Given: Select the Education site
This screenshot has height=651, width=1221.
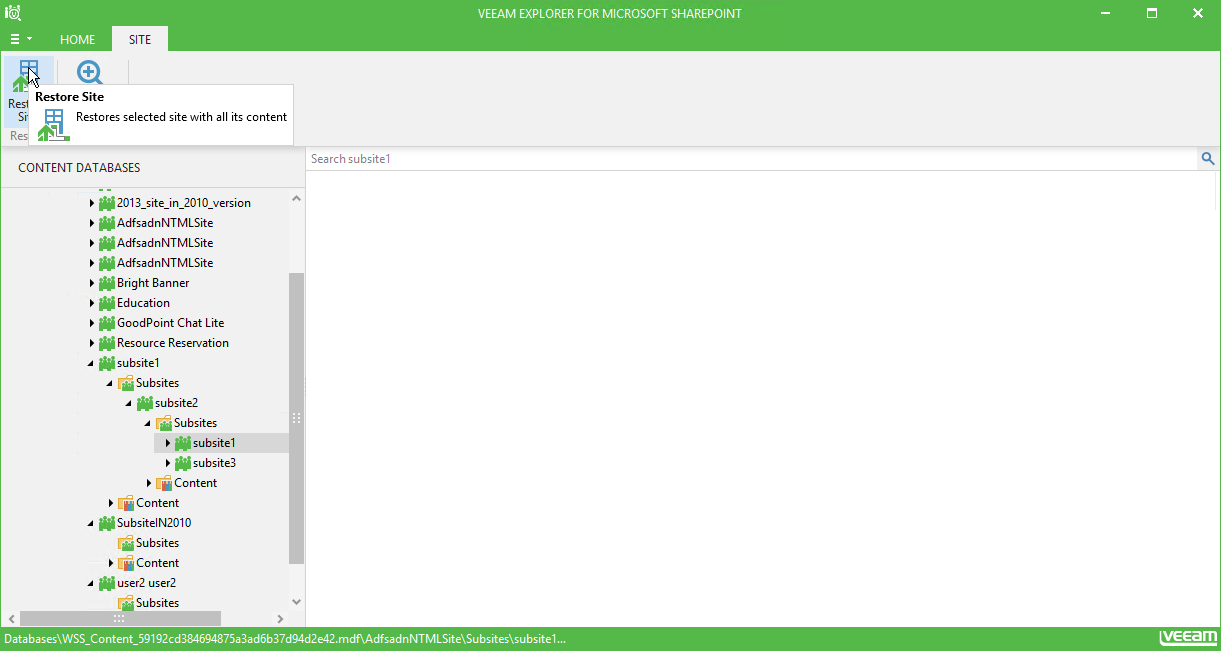Looking at the screenshot, I should coord(143,303).
